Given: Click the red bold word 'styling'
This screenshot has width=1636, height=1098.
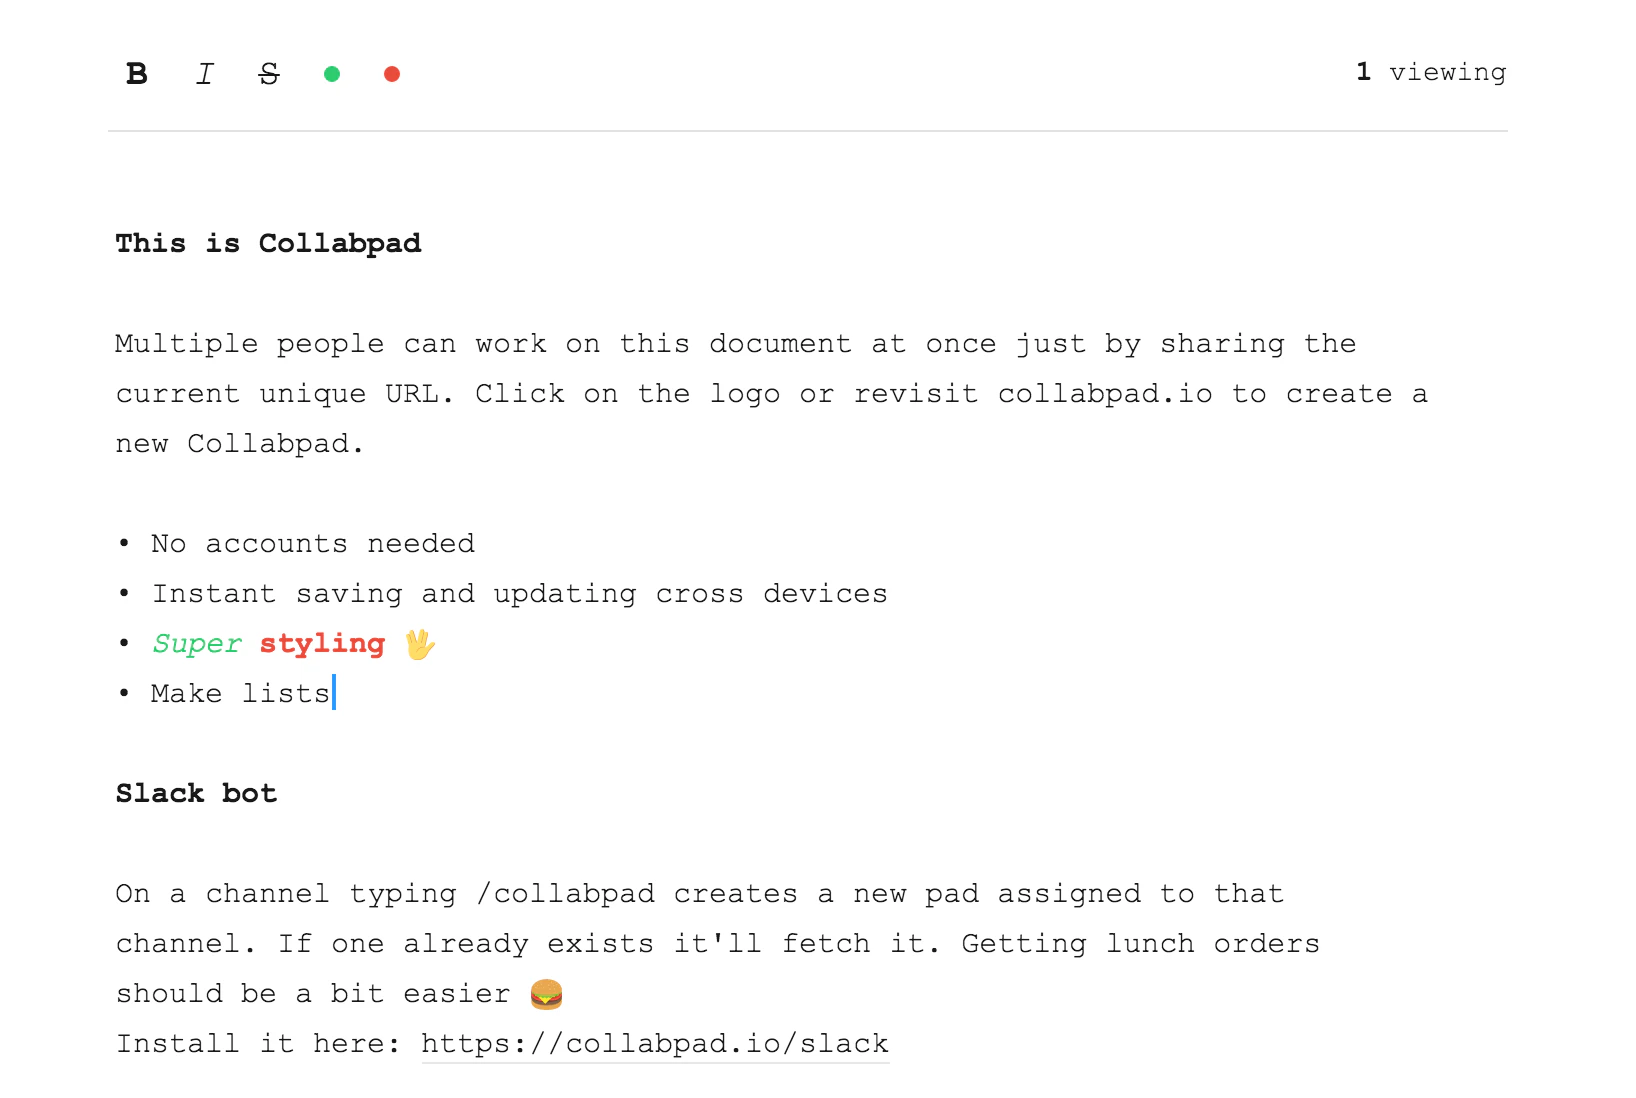Looking at the screenshot, I should [x=321, y=643].
